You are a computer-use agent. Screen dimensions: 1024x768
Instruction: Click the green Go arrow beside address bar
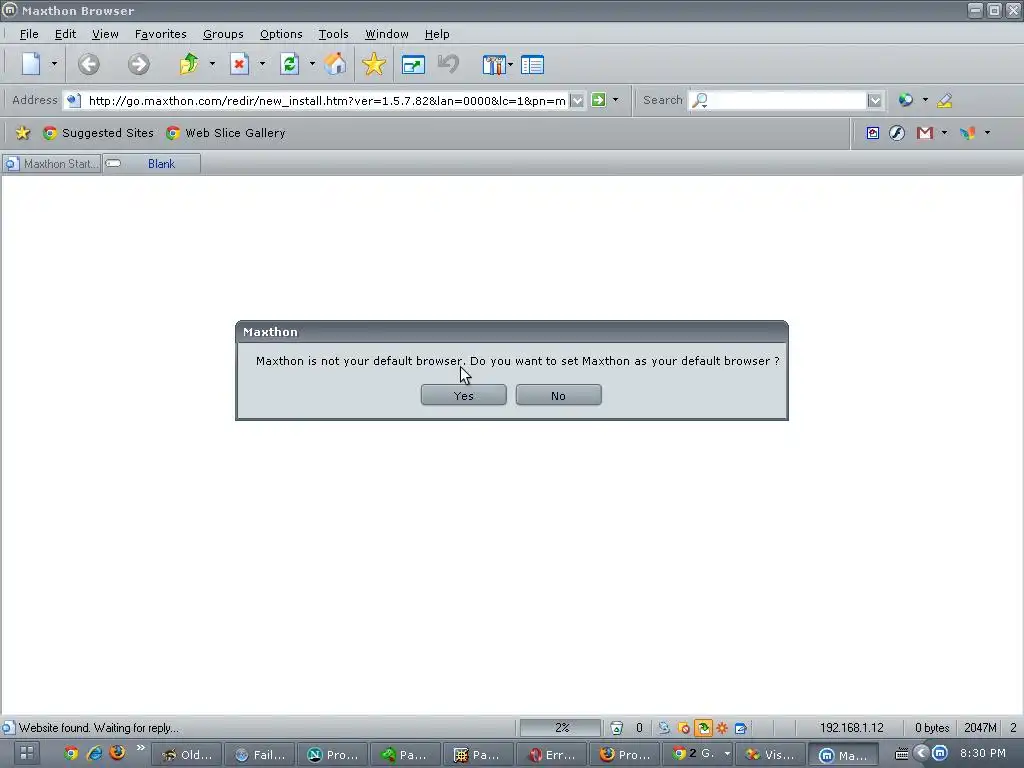(598, 100)
